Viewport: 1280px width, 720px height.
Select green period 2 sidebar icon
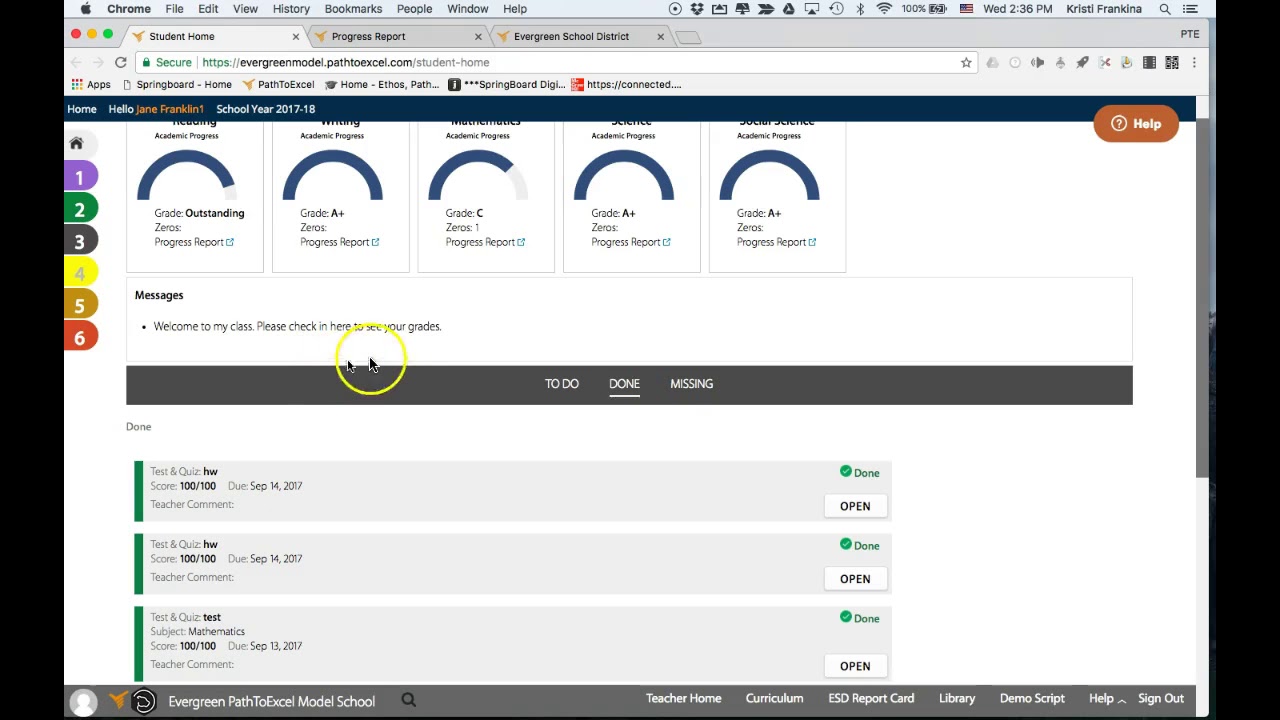pos(80,209)
